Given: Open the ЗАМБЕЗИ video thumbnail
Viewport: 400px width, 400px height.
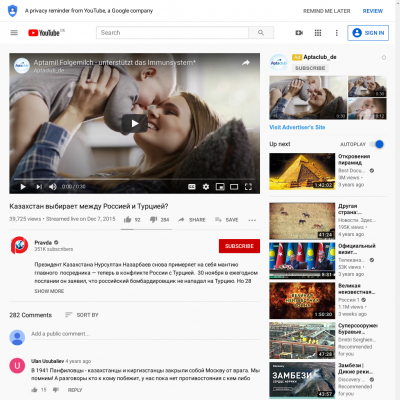Looking at the screenshot, I should pos(302,380).
